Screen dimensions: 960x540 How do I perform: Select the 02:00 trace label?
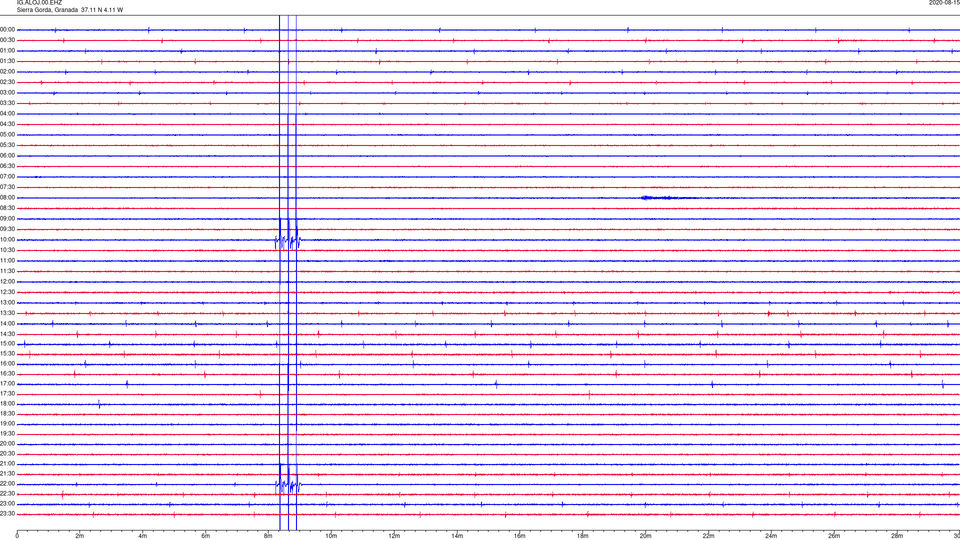point(7,72)
